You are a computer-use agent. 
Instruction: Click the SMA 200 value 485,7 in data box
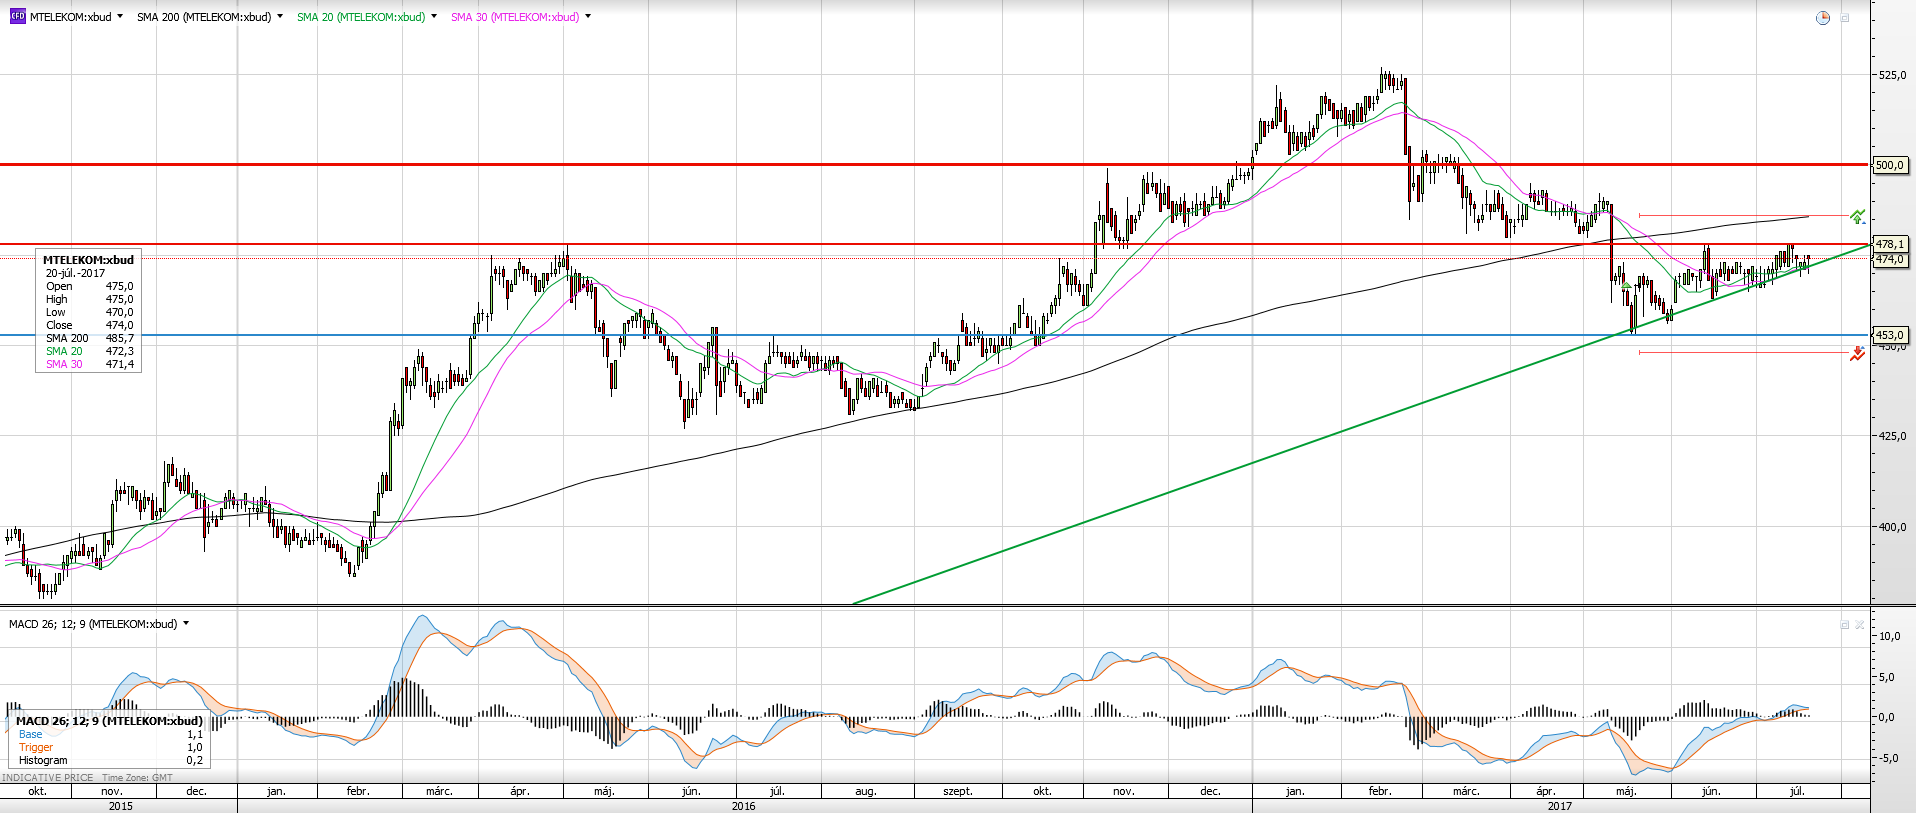(x=119, y=338)
